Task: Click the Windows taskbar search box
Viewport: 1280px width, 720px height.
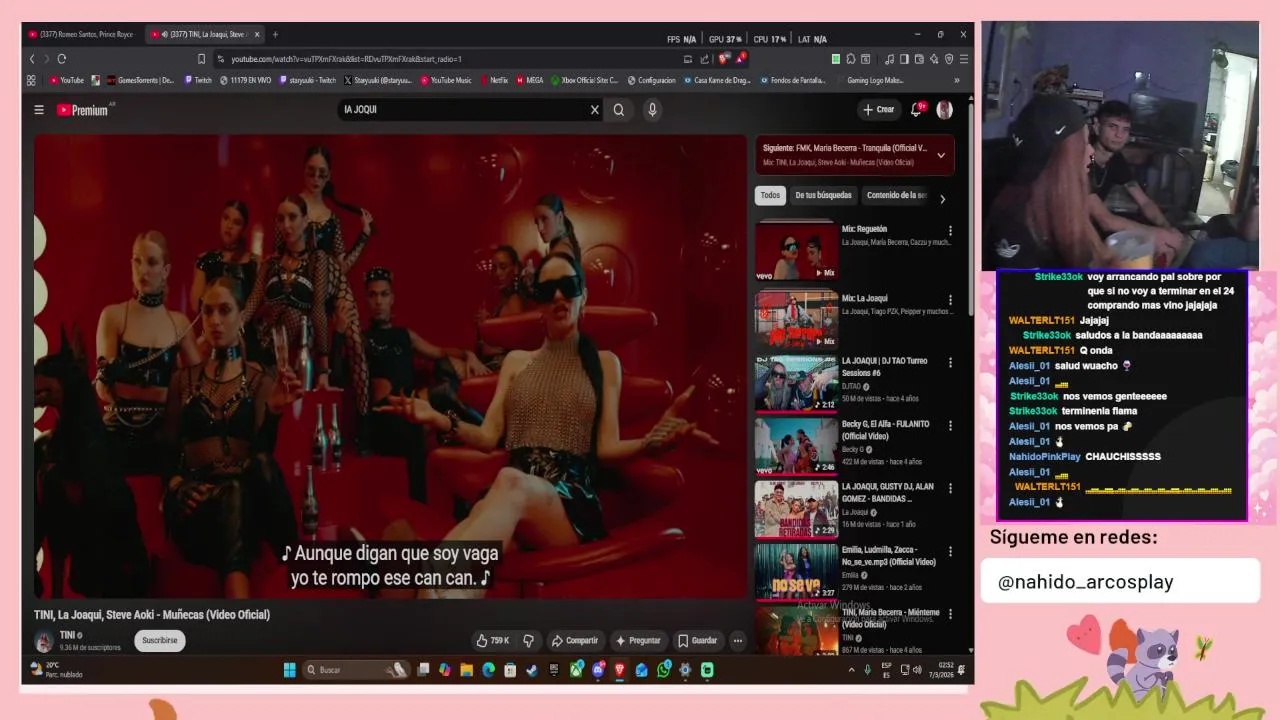Action: (357, 670)
